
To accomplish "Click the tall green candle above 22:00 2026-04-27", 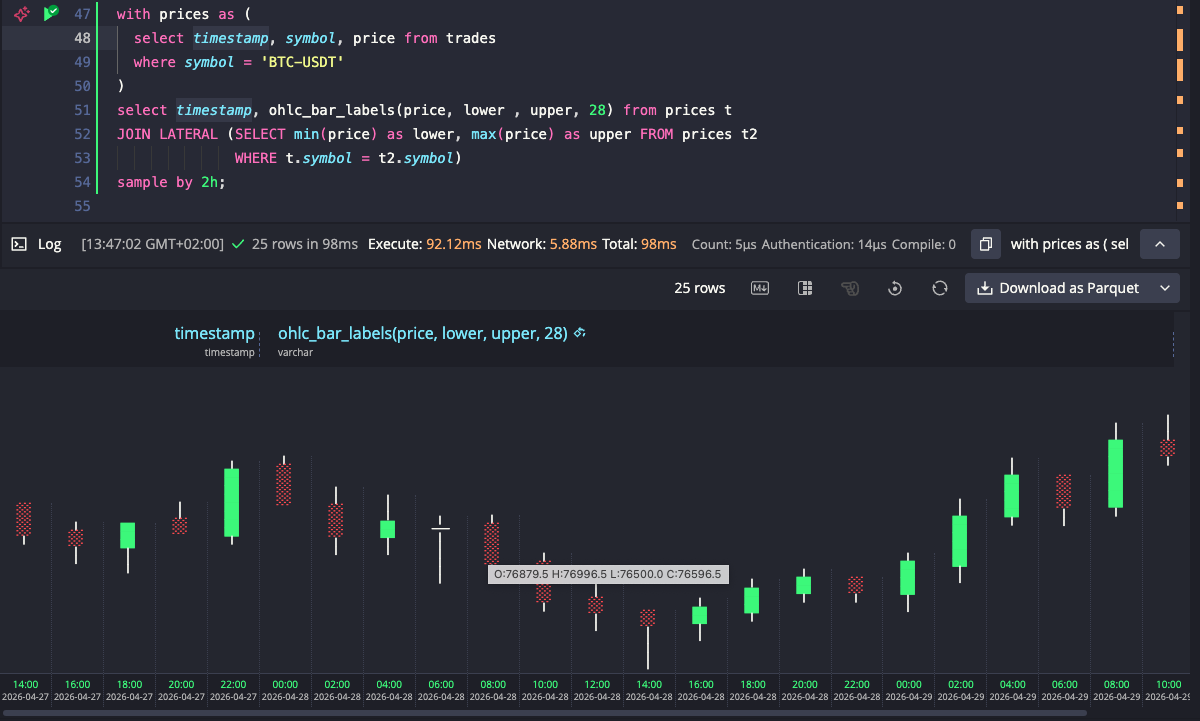I will click(x=231, y=503).
